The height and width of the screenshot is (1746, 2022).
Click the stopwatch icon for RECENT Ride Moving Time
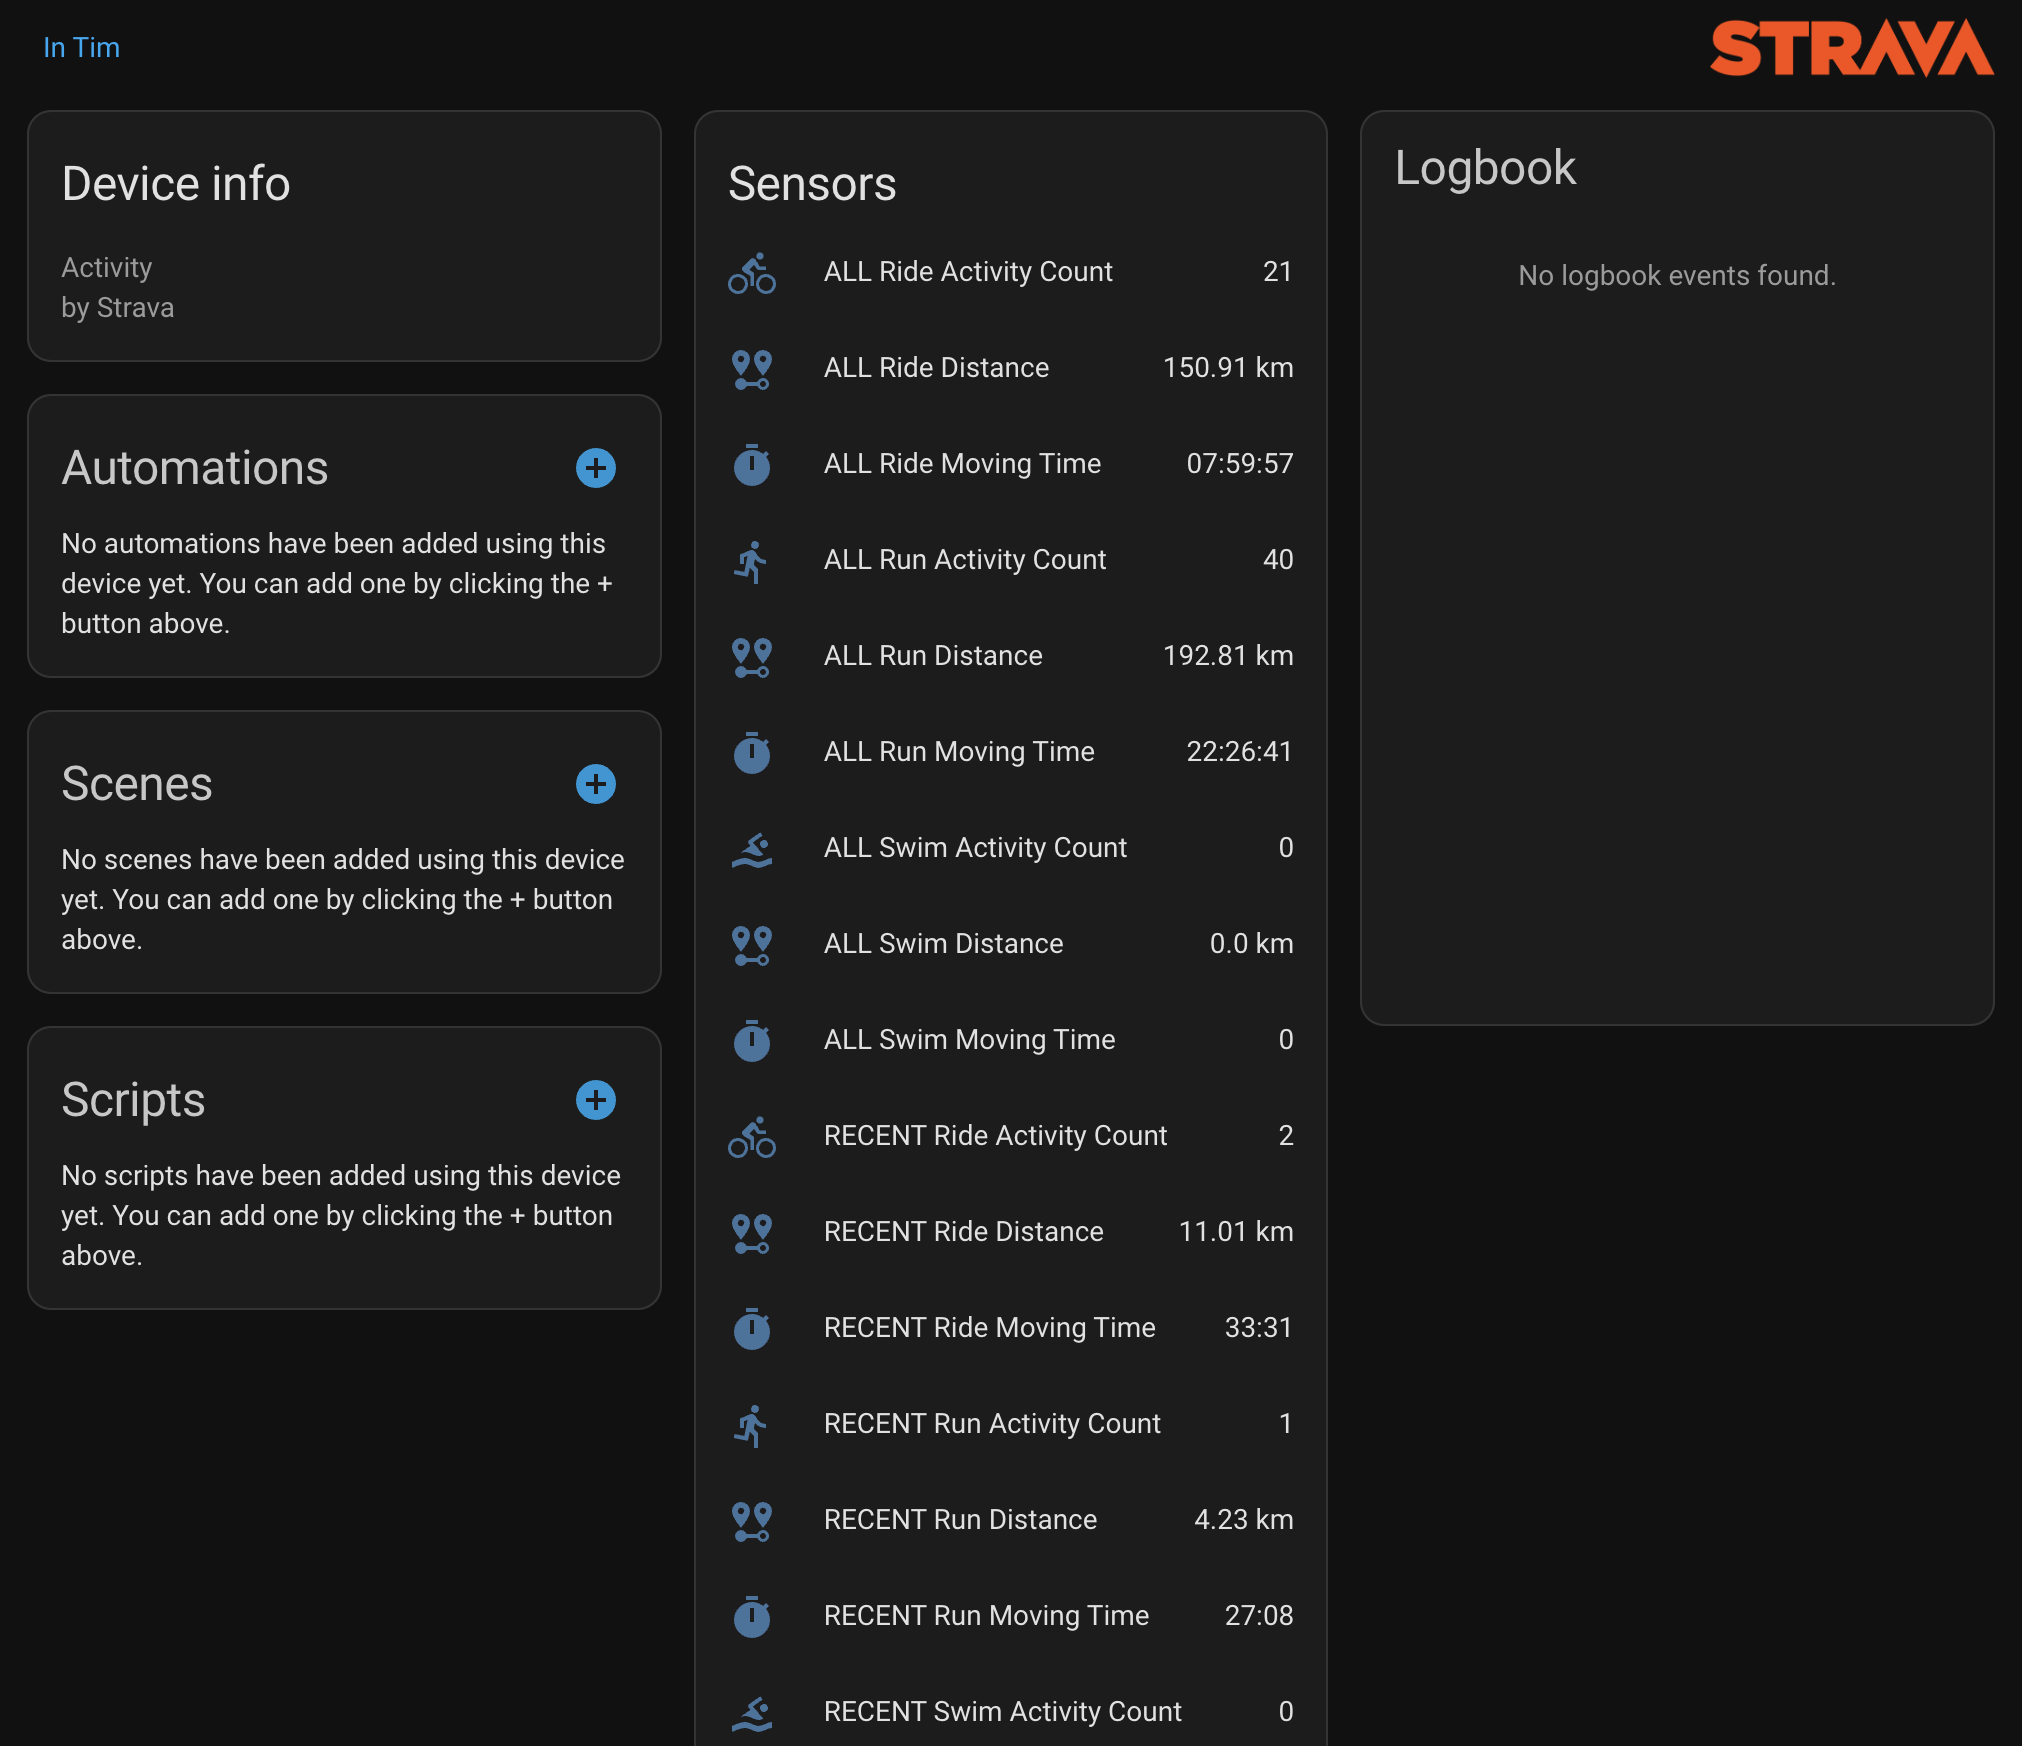tap(752, 1328)
